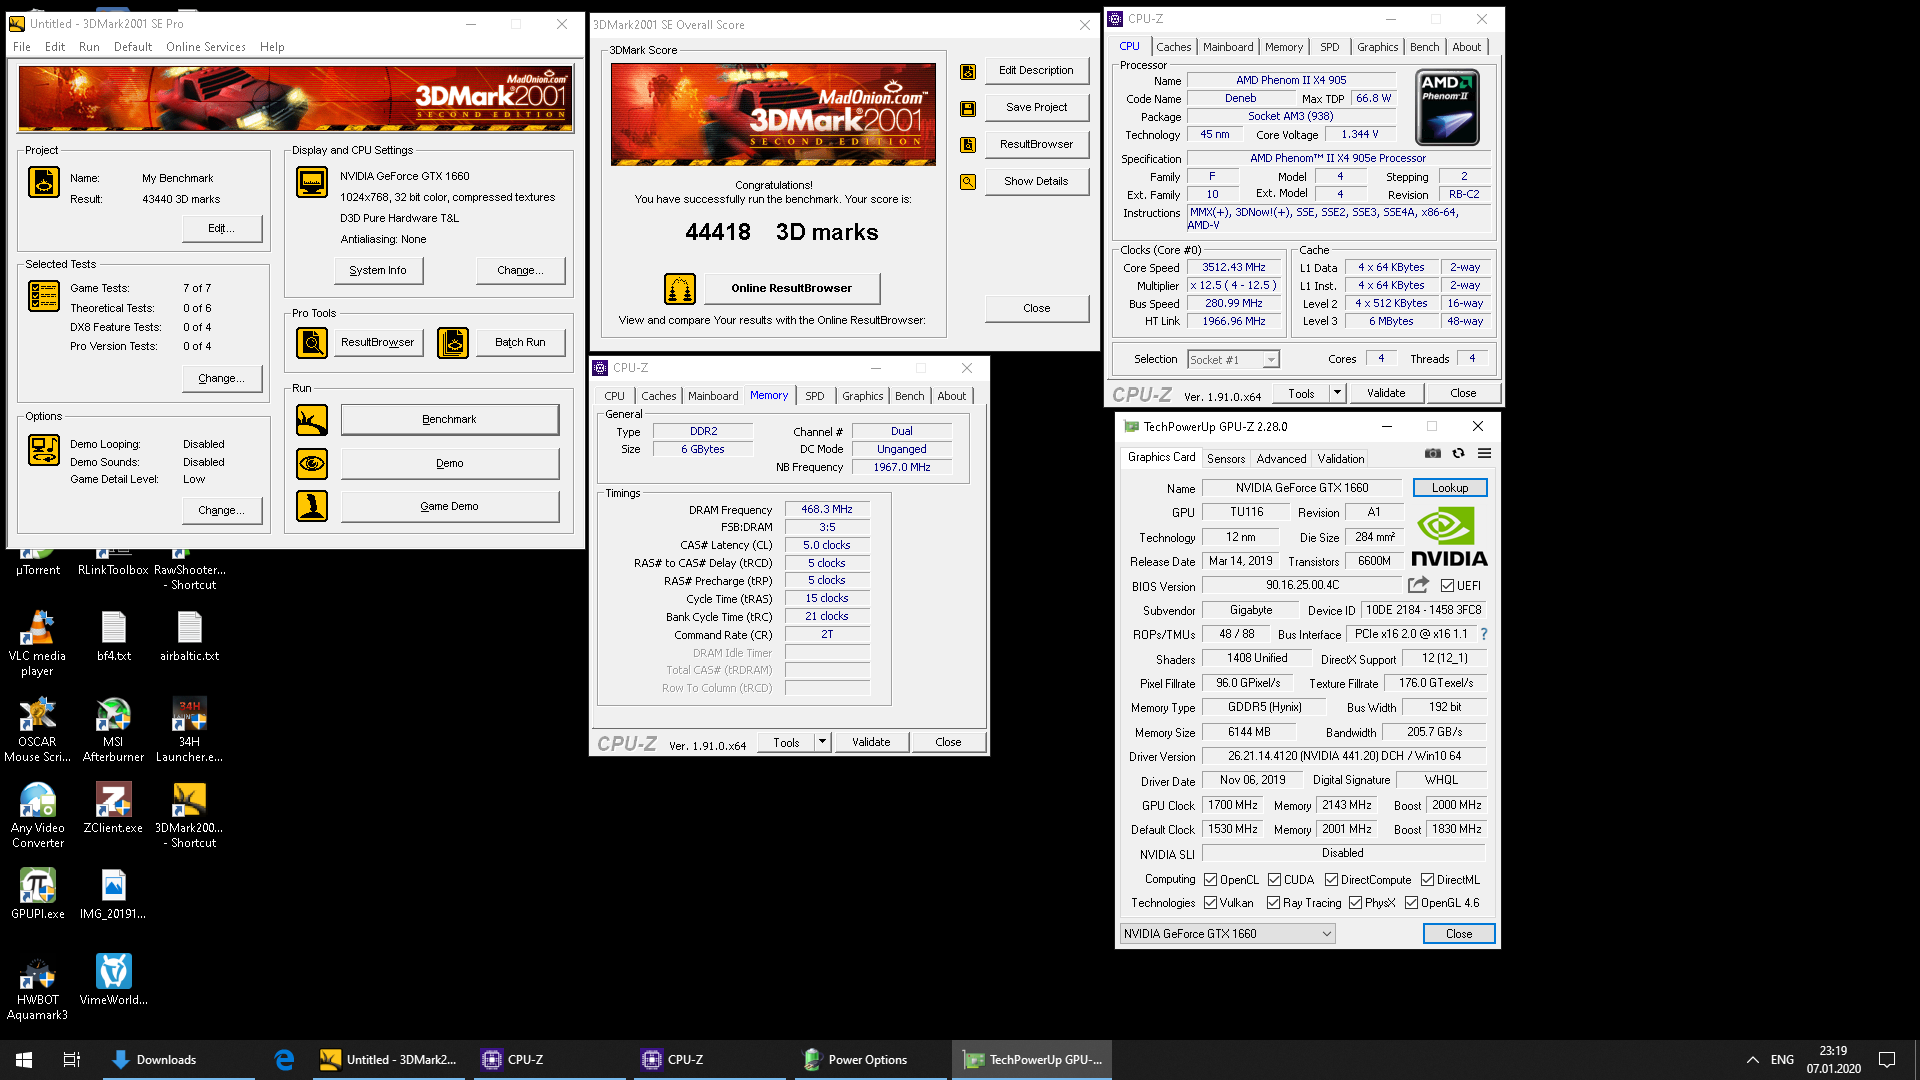Open the GPU-Z hamburger menu
This screenshot has height=1080, width=1920.
1485,453
